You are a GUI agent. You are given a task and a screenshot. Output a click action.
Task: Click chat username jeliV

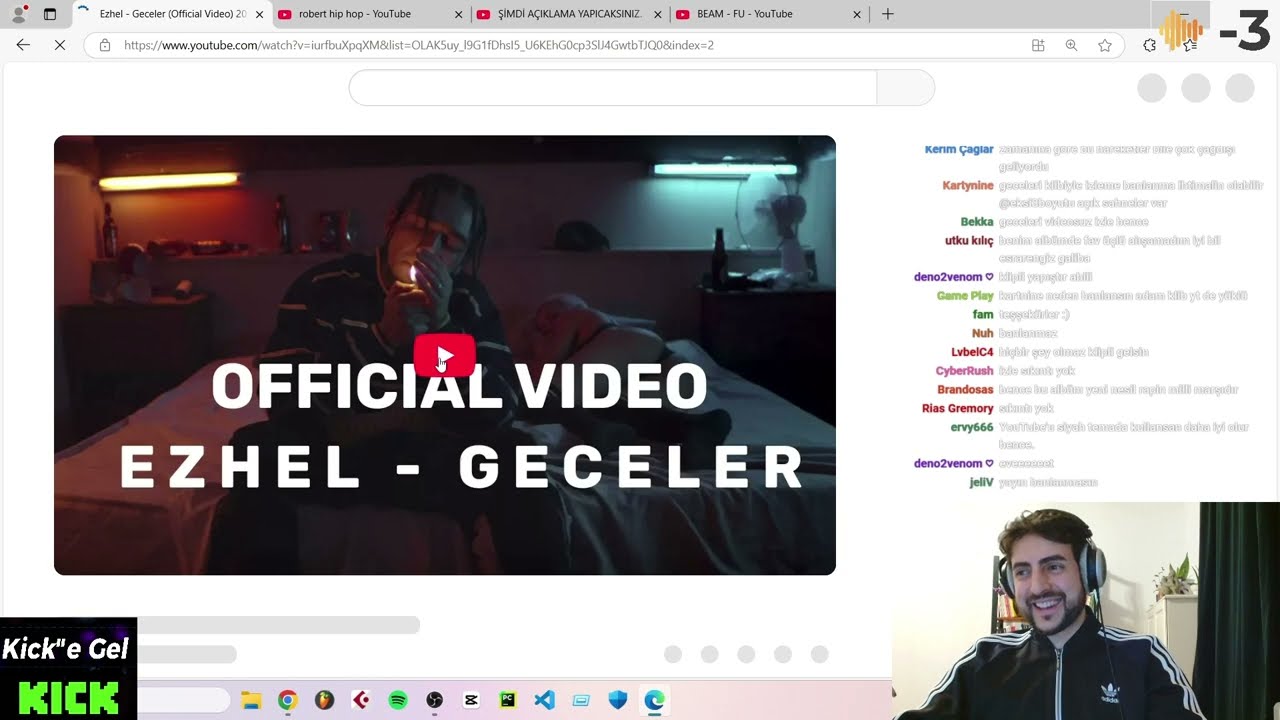[981, 482]
